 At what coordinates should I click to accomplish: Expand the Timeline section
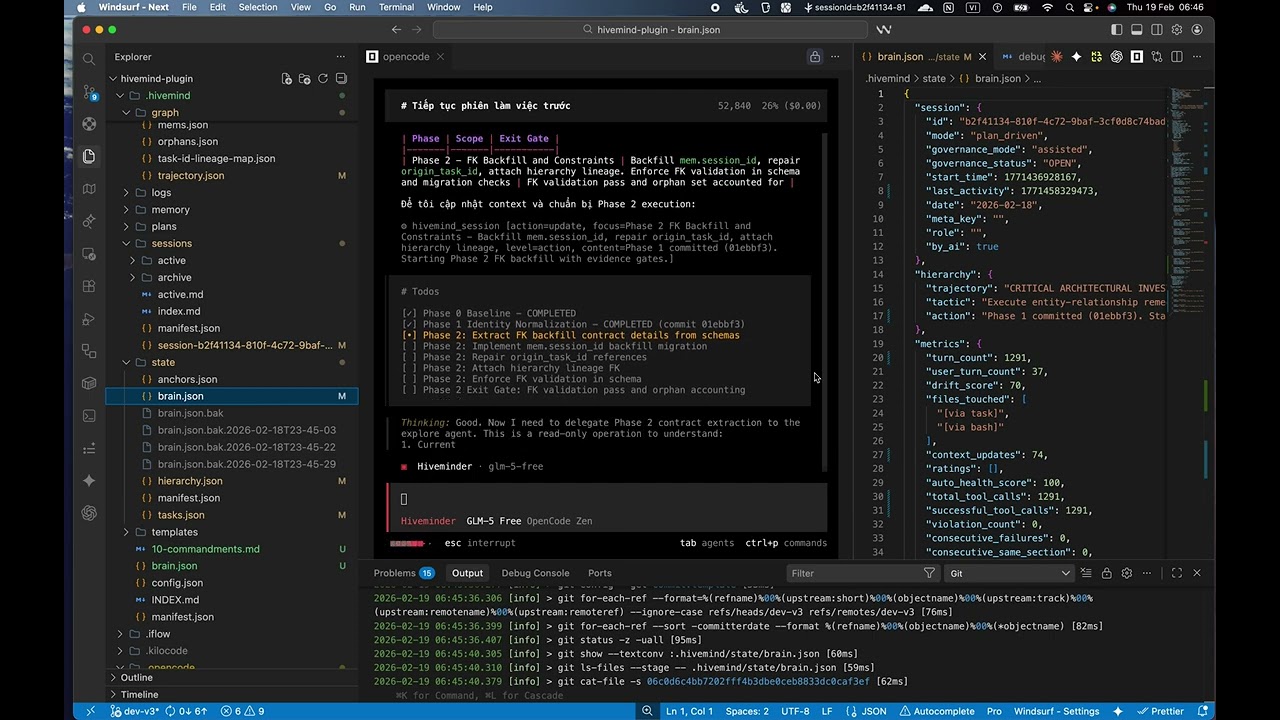click(x=139, y=694)
